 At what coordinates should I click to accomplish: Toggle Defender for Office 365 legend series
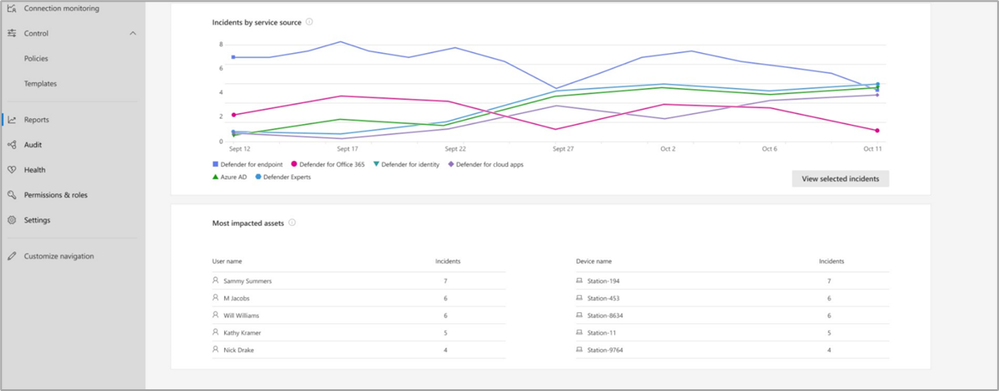tap(327, 164)
